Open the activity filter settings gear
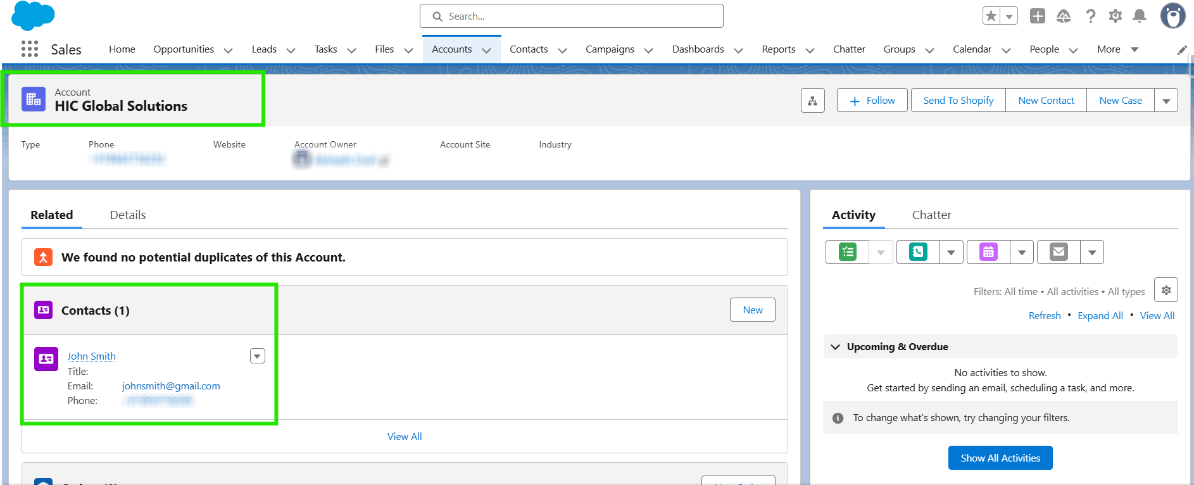Viewport: 1194px width, 485px height. point(1166,290)
